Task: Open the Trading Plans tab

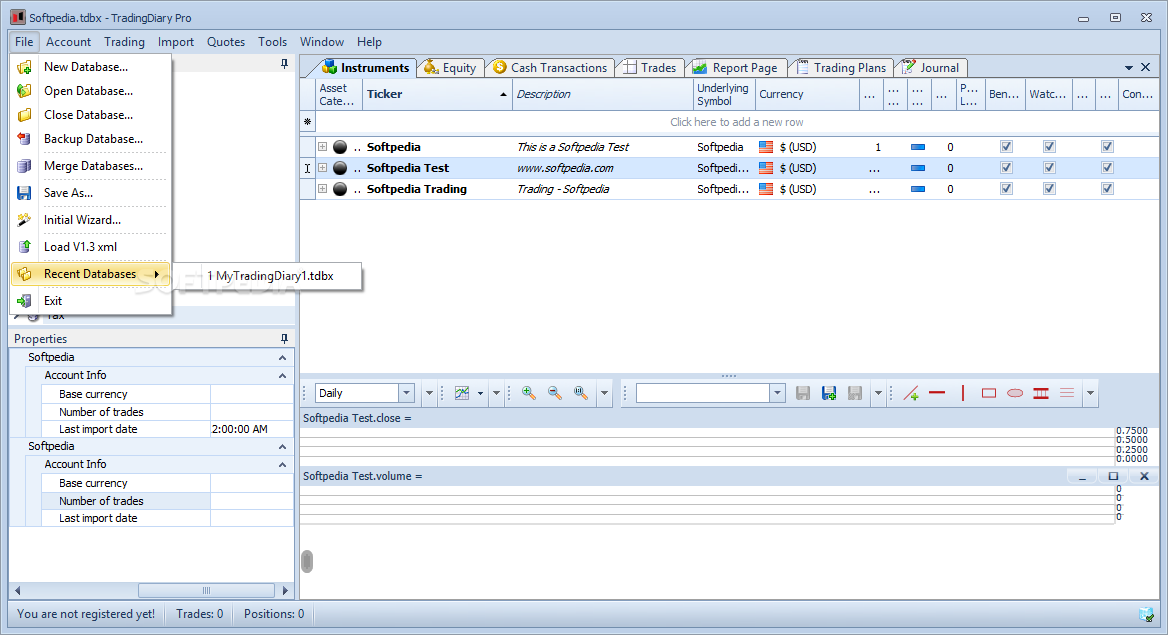Action: click(842, 68)
